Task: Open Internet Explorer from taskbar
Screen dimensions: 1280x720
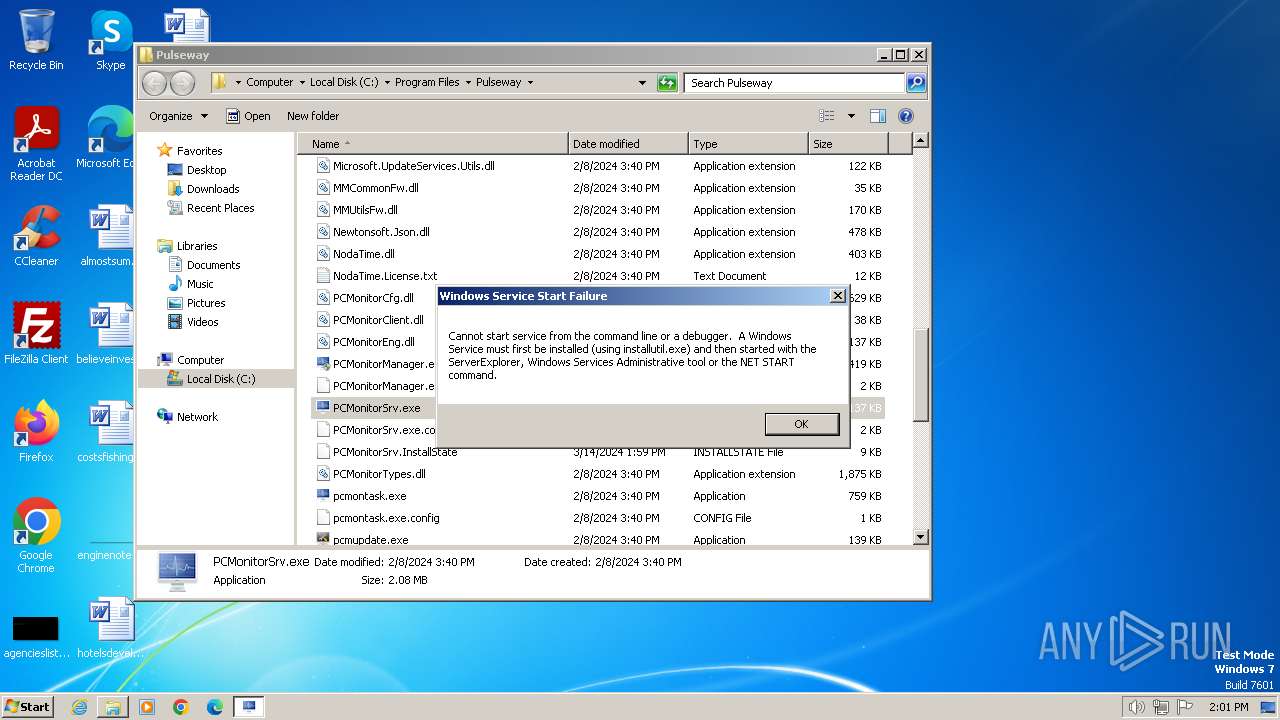Action: click(79, 707)
